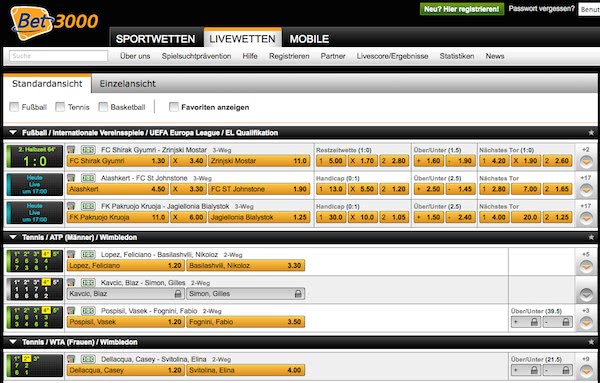The width and height of the screenshot is (600, 383).
Task: Enable the Fußball filter checkbox
Action: (14, 107)
